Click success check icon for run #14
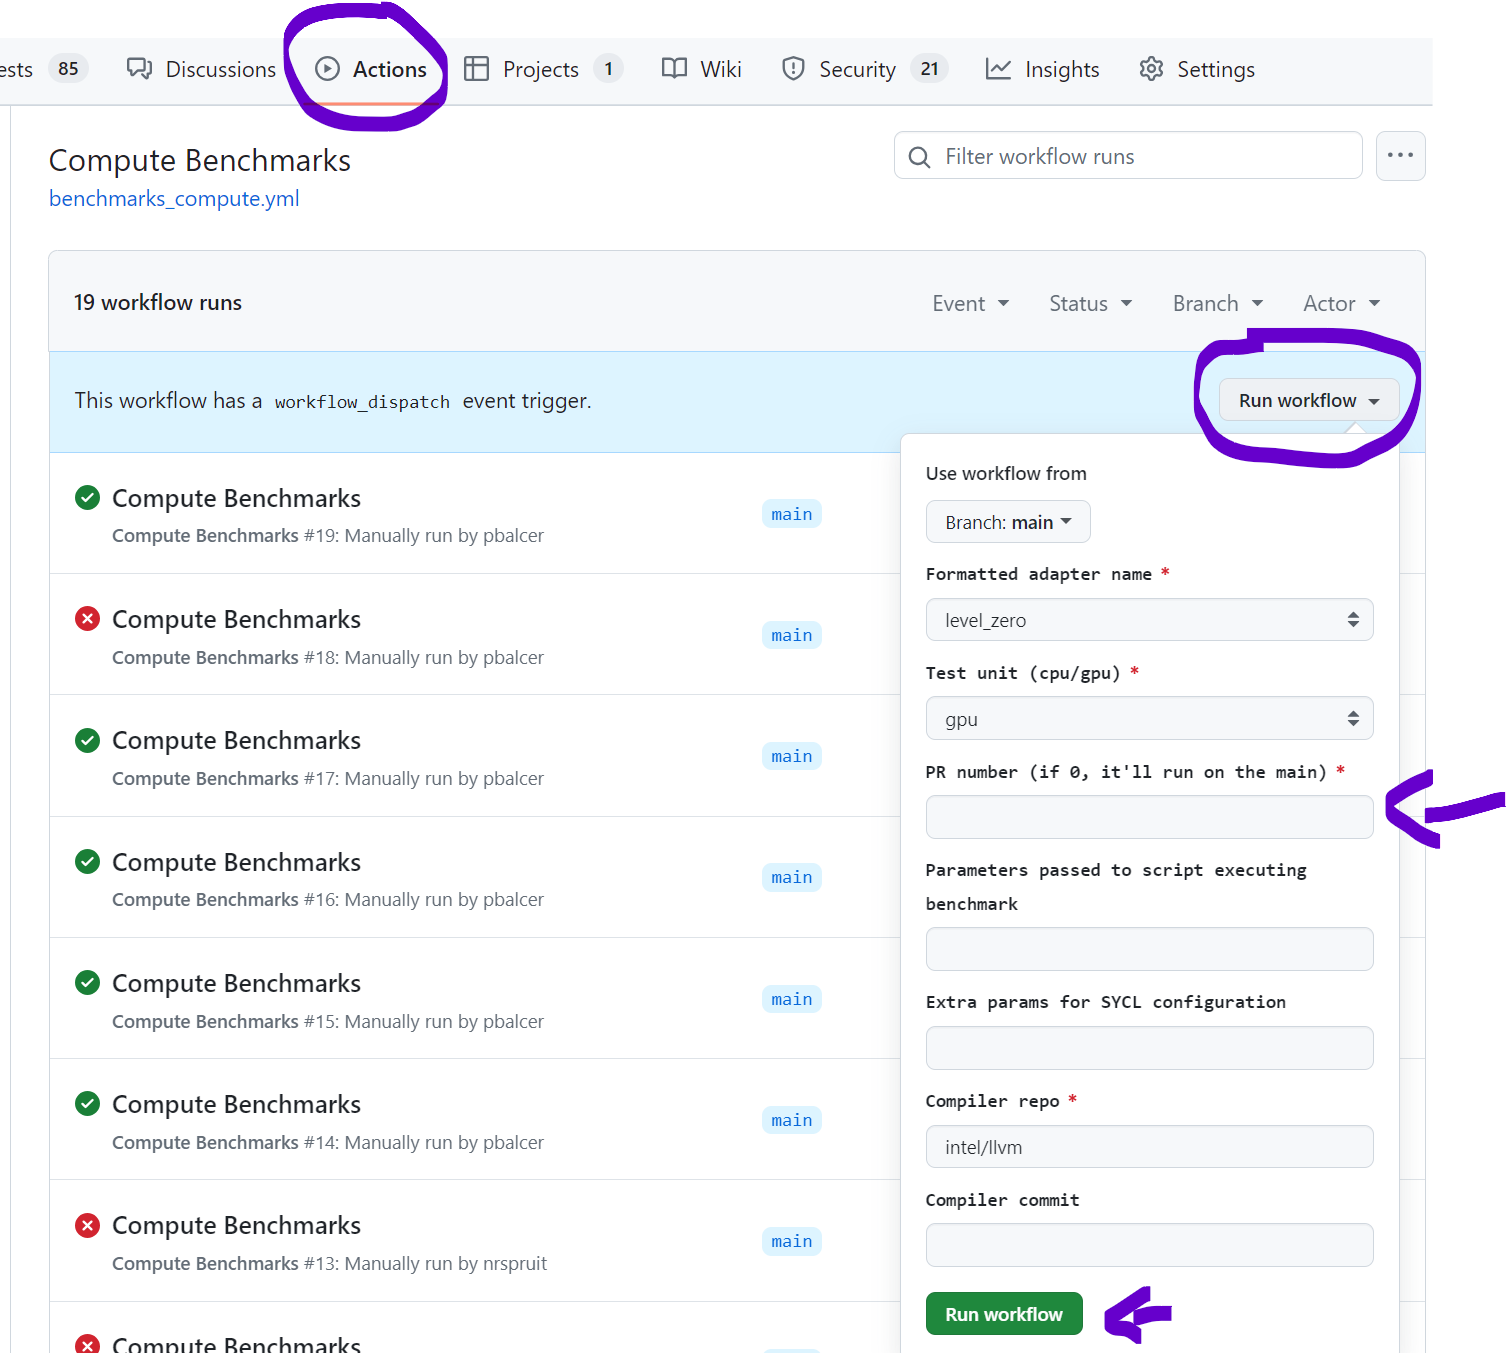This screenshot has width=1506, height=1353. 88,1103
